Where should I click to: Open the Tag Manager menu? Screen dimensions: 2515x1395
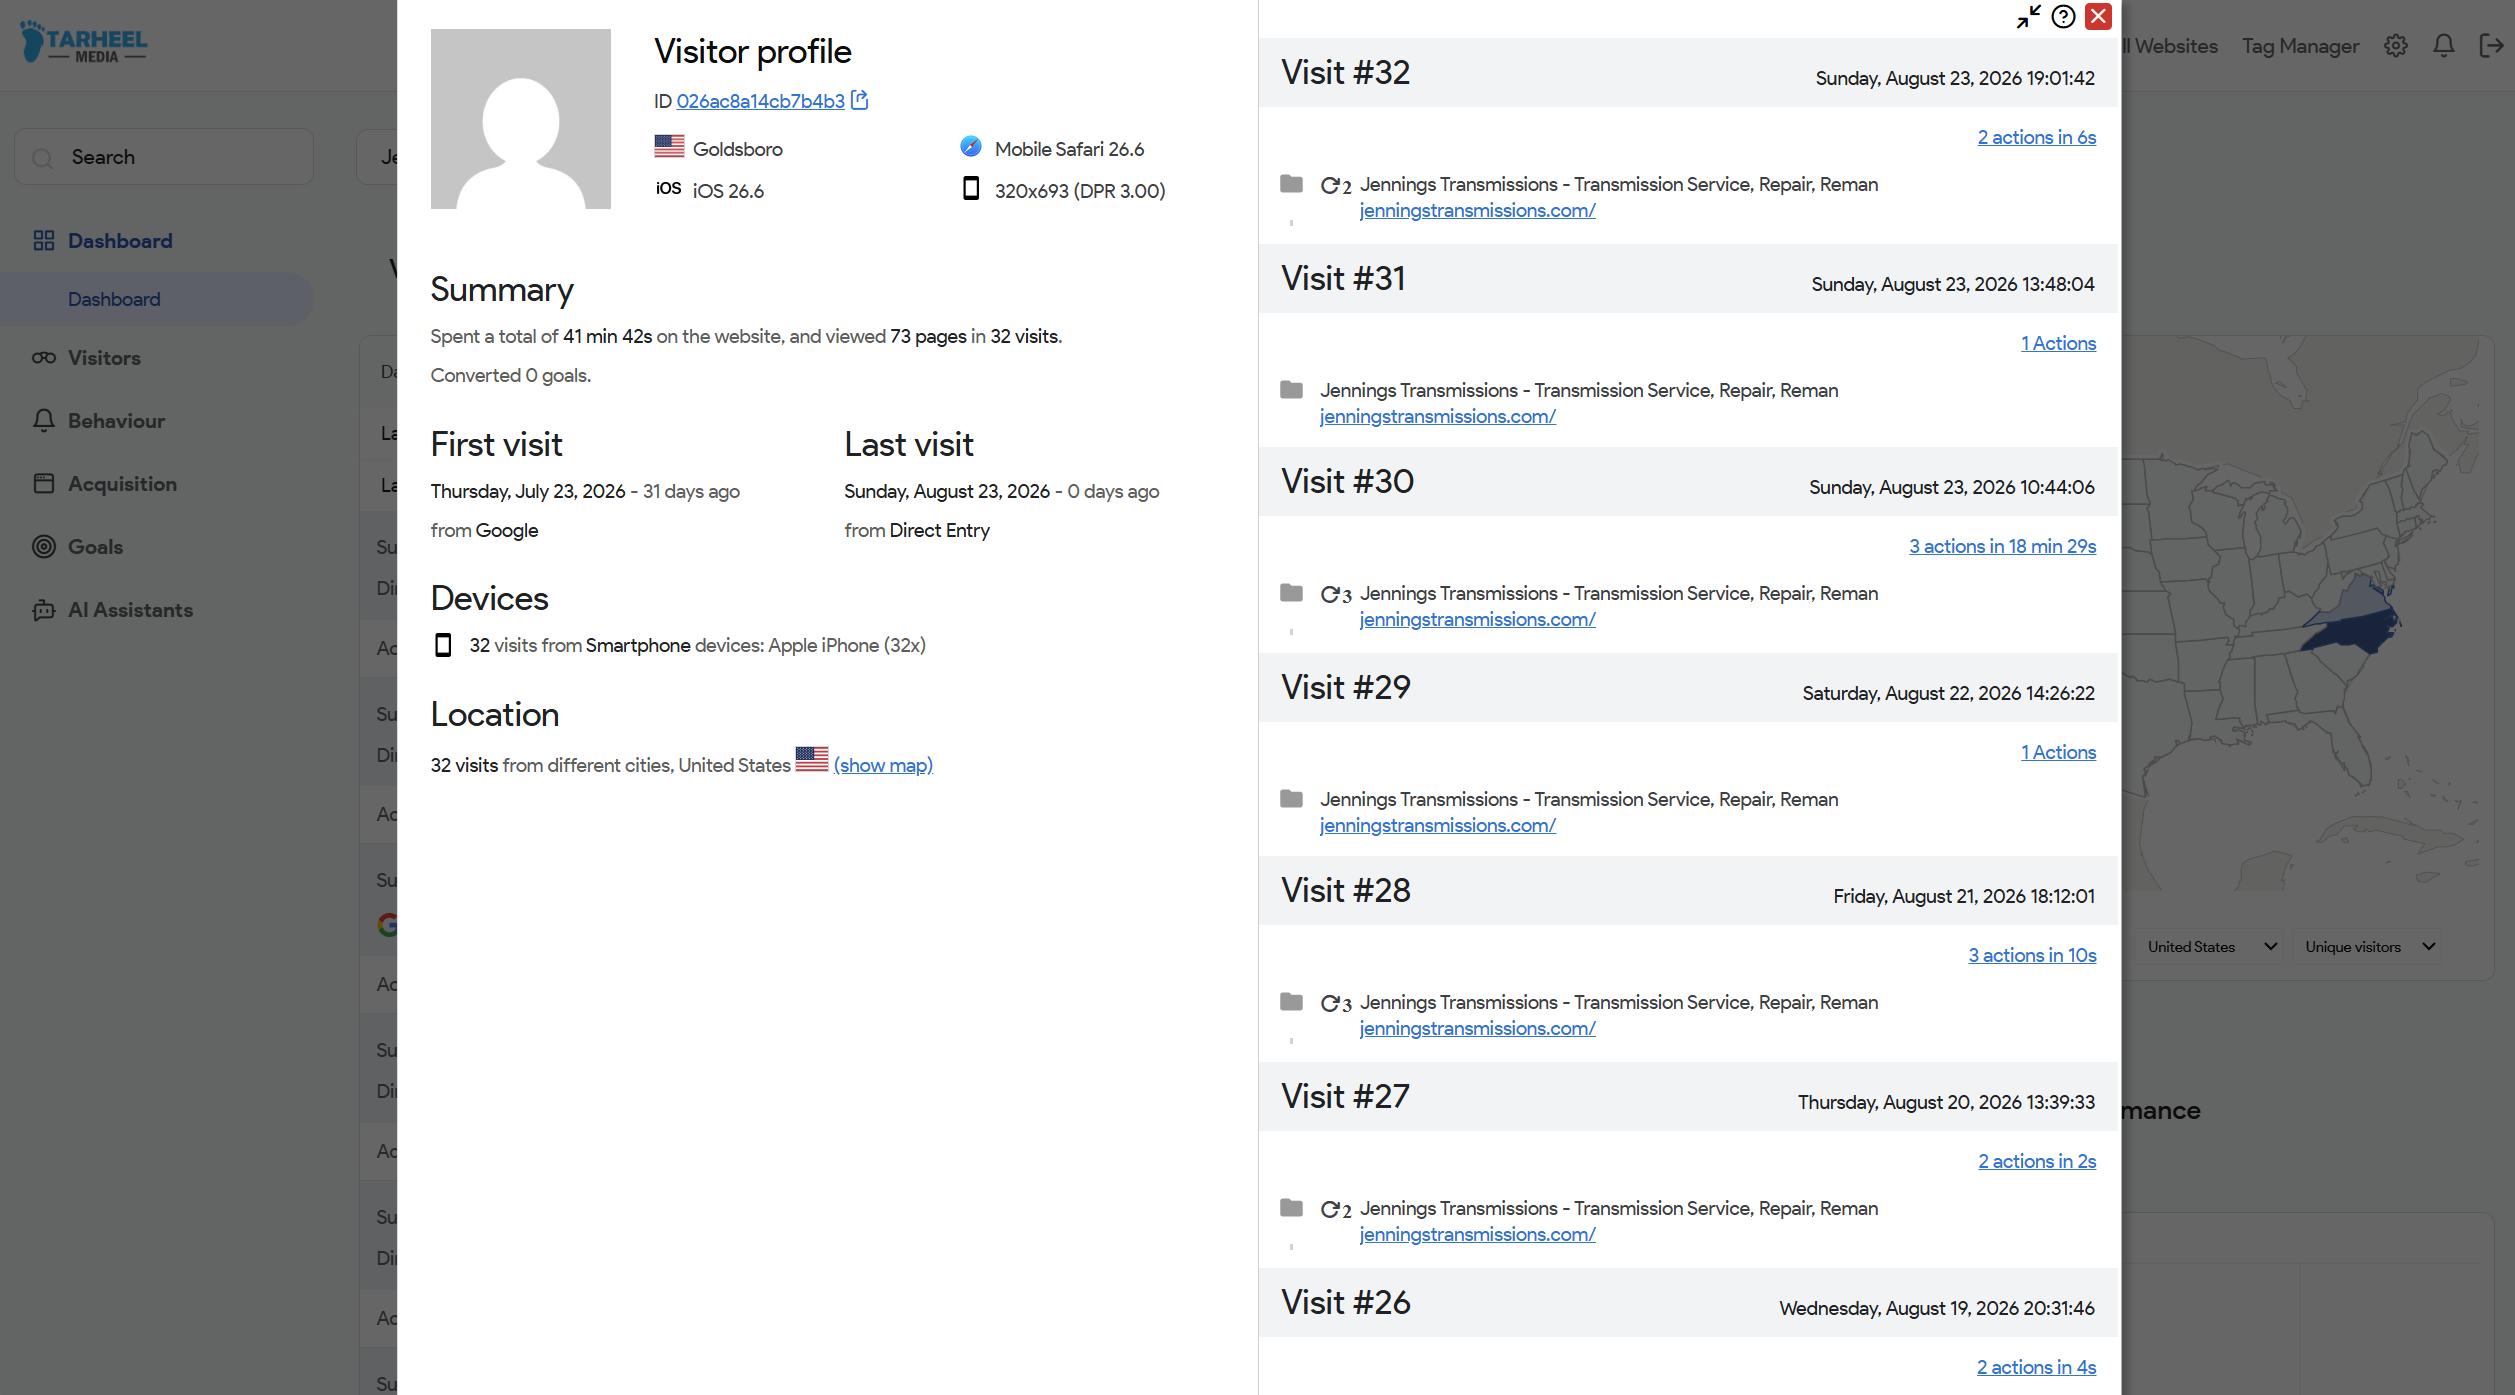(2300, 46)
